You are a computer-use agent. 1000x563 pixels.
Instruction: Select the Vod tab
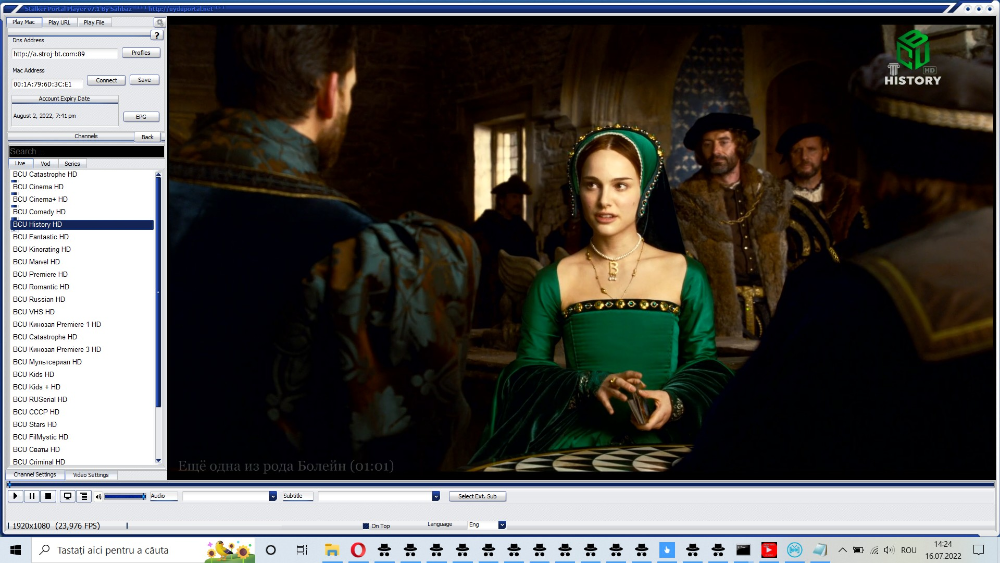(45, 164)
